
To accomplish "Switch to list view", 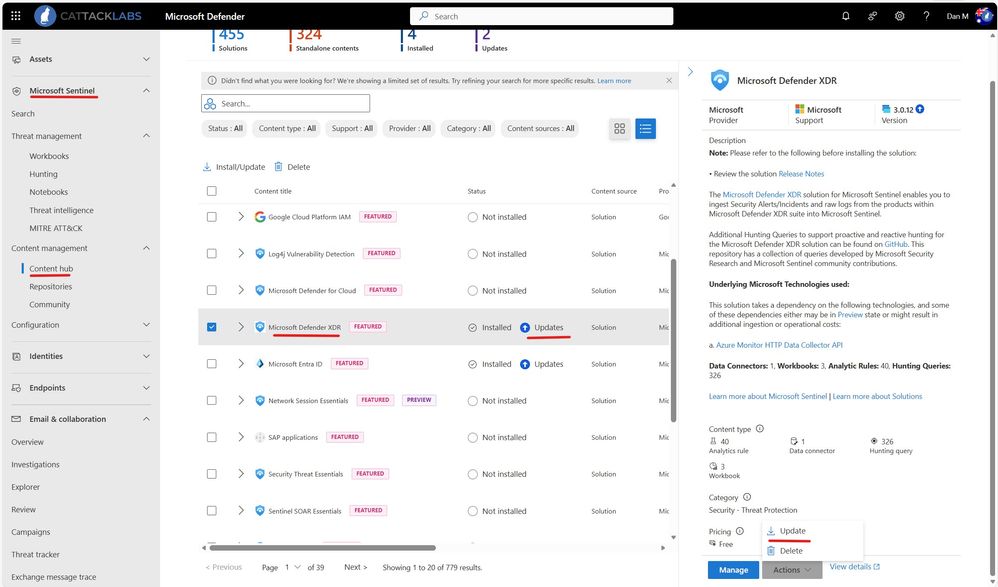I will tap(645, 129).
